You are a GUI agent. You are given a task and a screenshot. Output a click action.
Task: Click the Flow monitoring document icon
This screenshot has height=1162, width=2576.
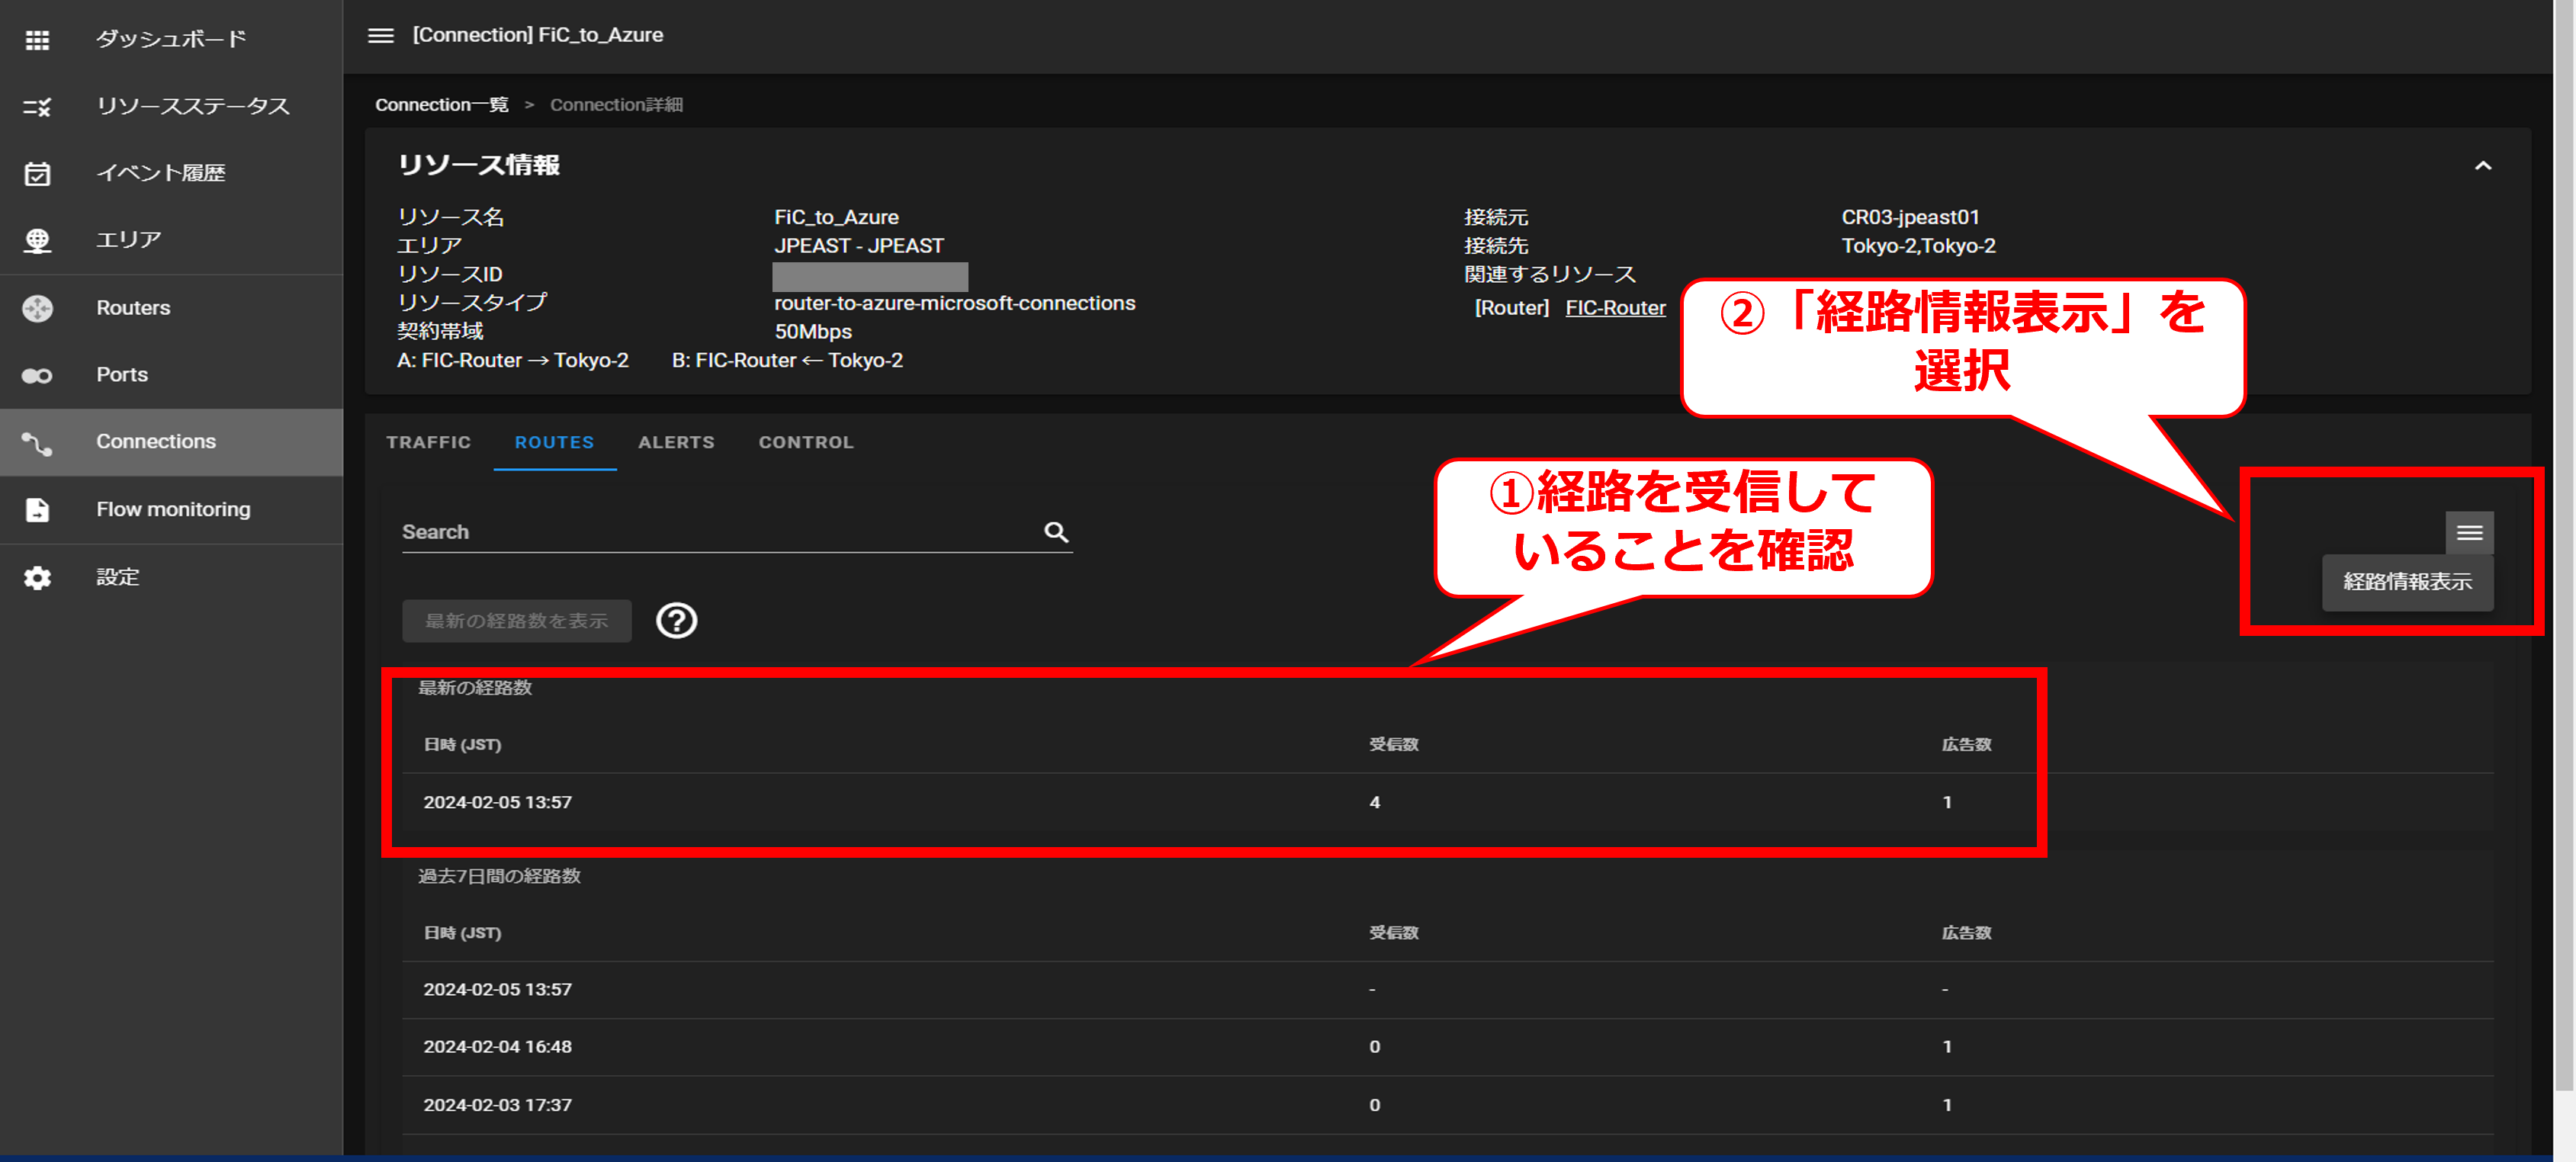tap(37, 510)
